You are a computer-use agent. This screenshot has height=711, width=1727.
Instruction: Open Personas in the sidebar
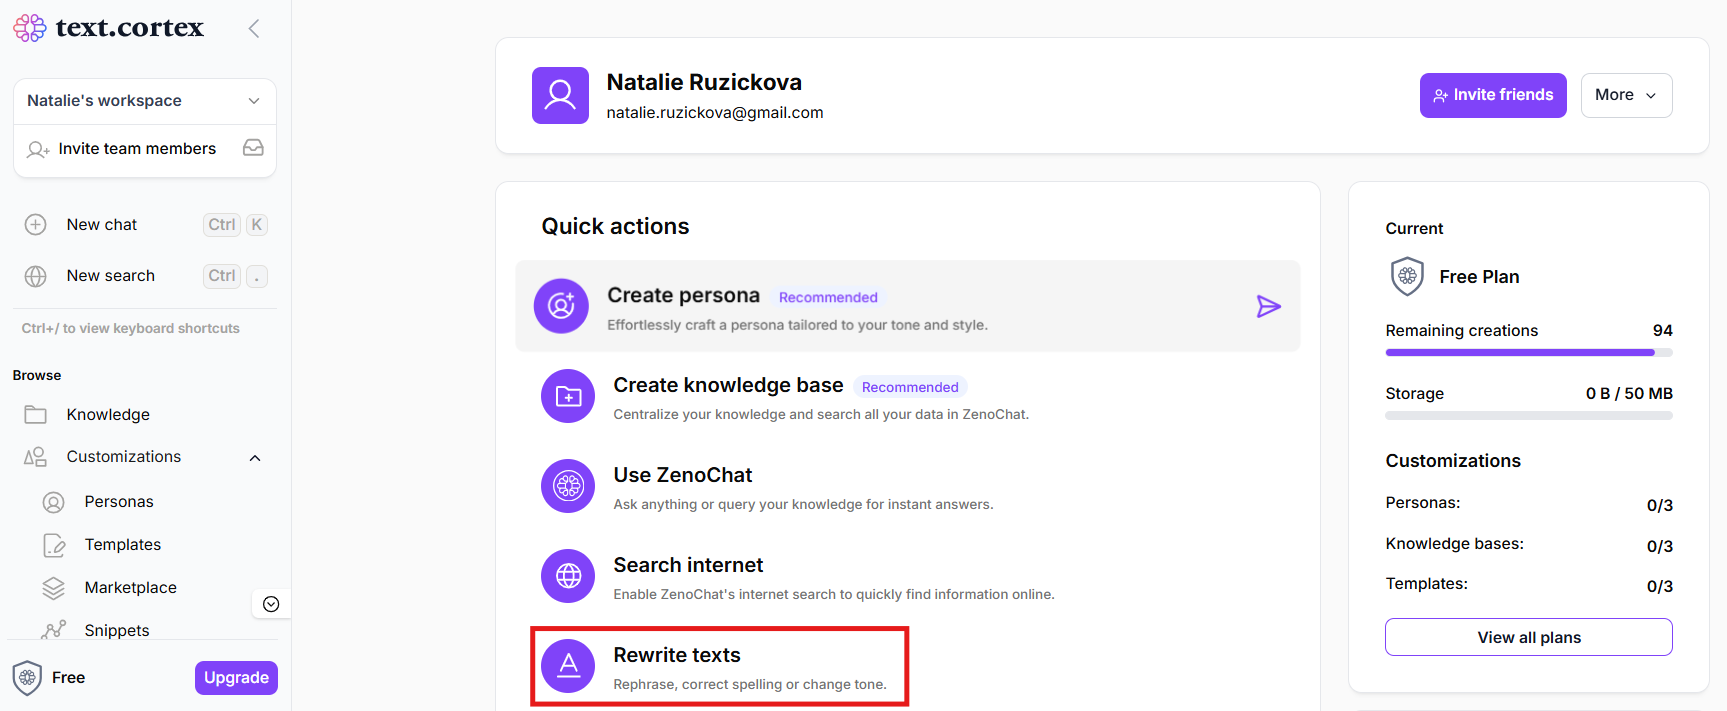[x=119, y=502]
